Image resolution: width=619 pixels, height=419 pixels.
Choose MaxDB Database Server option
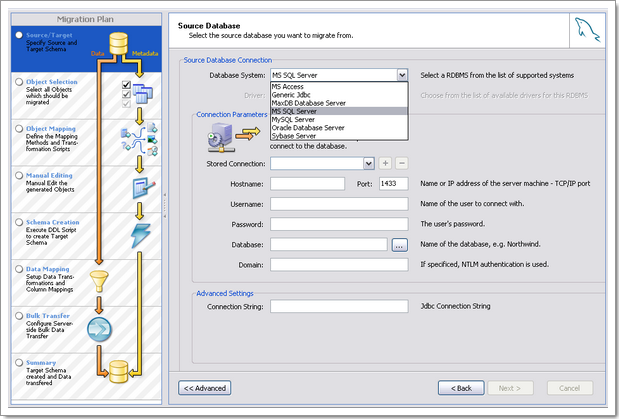339,103
